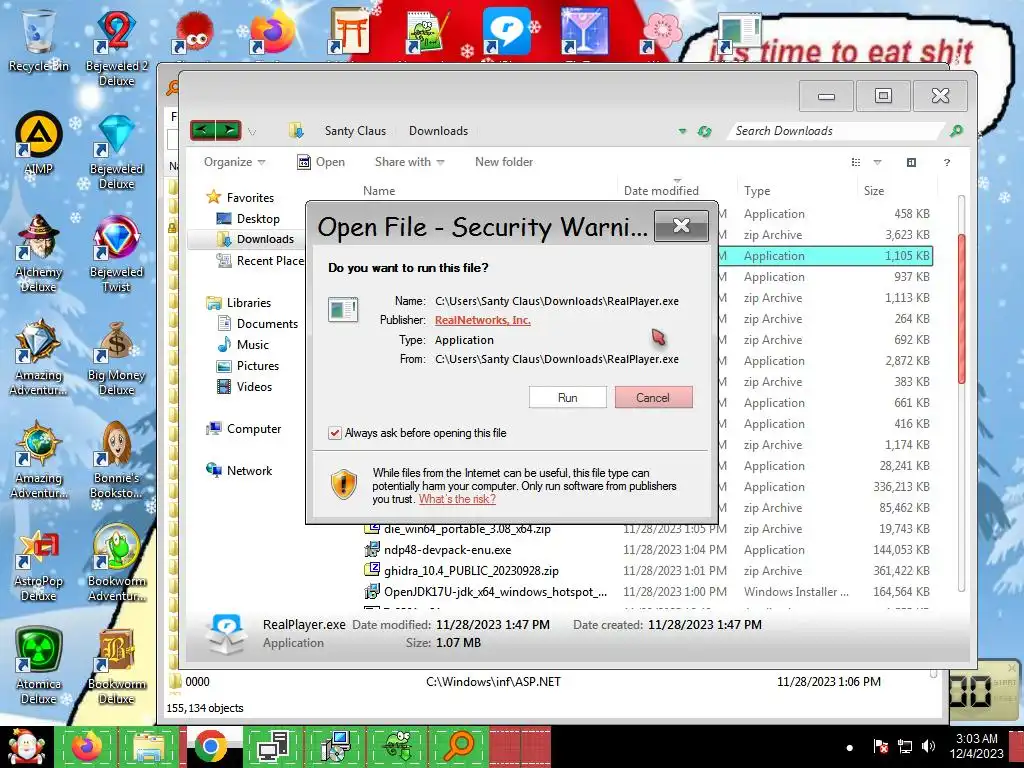Click the Downloads breadcrumb segment
Viewport: 1024px width, 768px height.
tap(438, 131)
